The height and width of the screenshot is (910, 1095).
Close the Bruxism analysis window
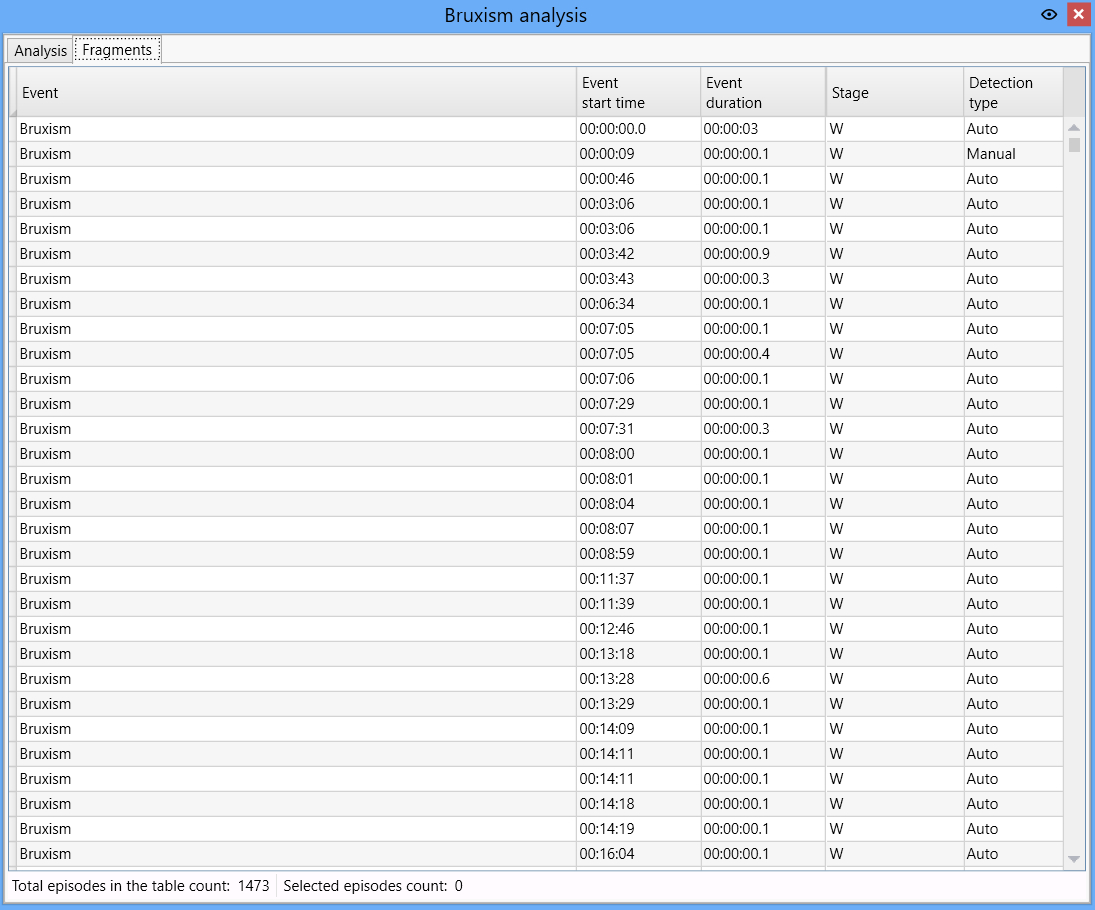1079,15
